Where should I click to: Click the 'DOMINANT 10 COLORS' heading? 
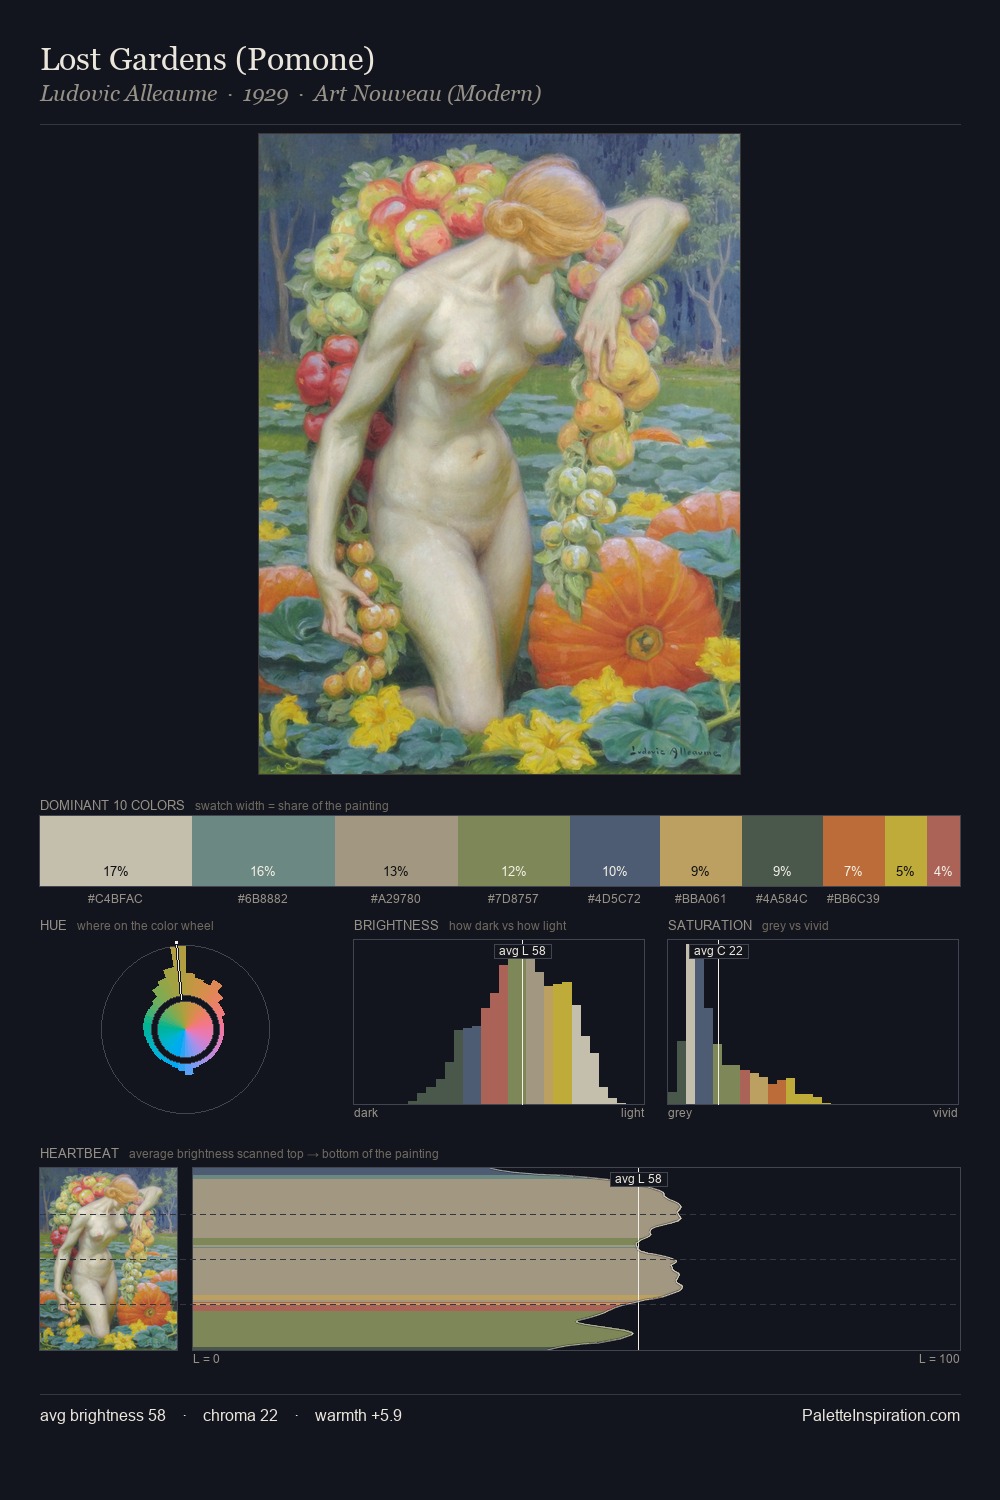click(112, 805)
